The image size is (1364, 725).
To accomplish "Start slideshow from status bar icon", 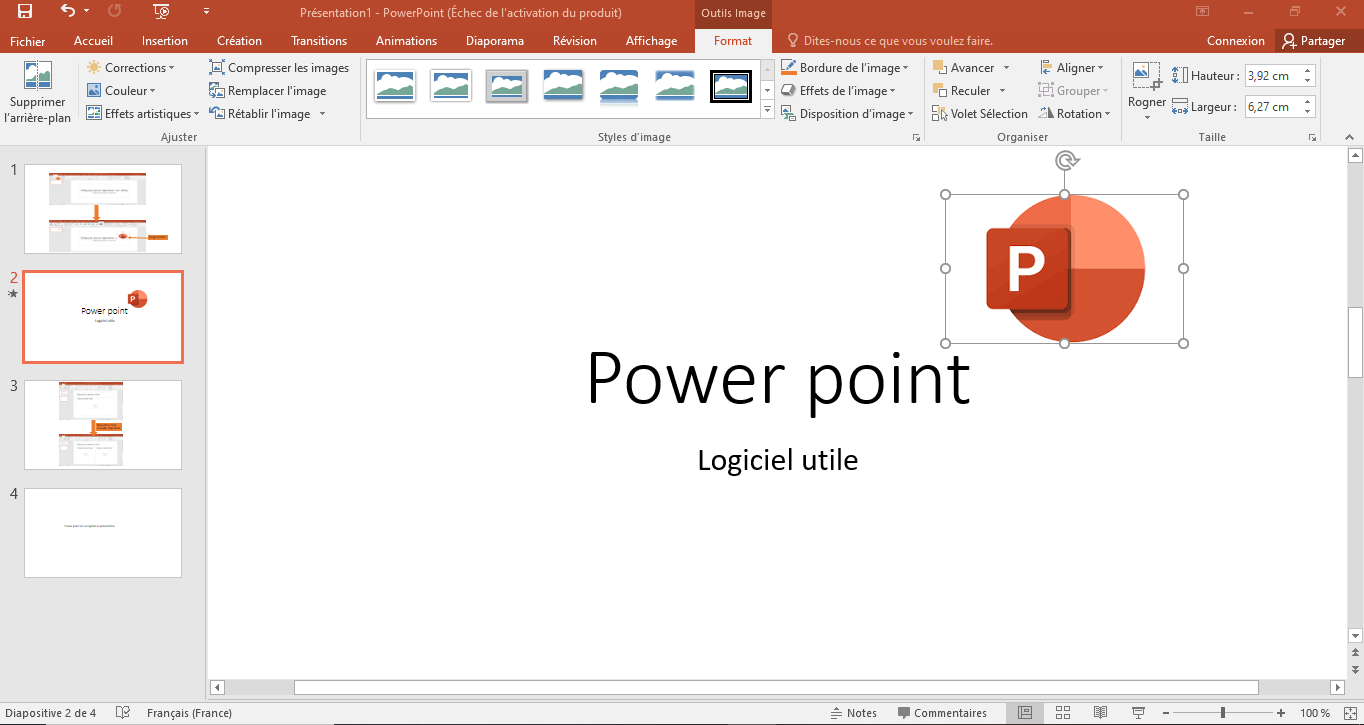I will click(1139, 713).
